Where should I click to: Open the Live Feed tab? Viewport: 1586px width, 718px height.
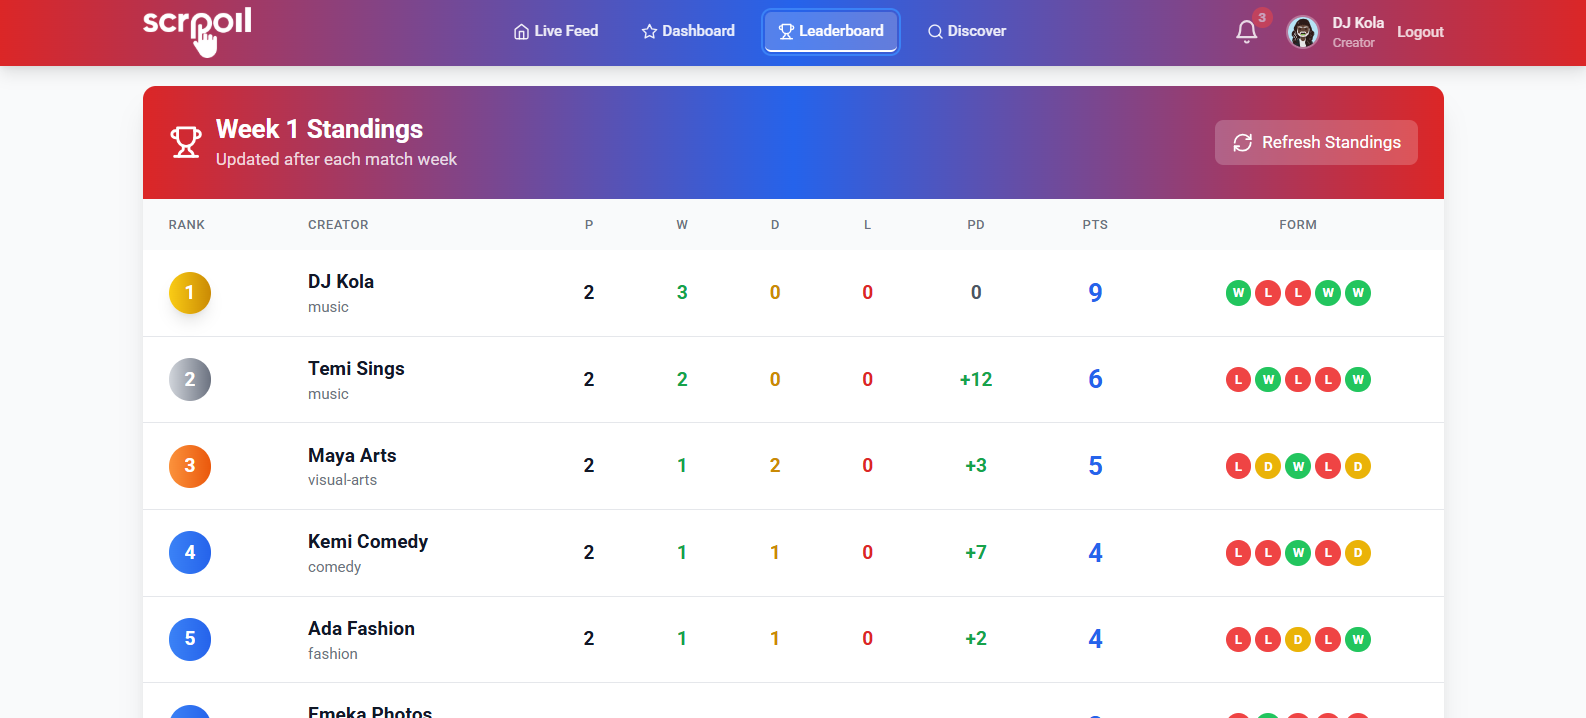pyautogui.click(x=556, y=31)
